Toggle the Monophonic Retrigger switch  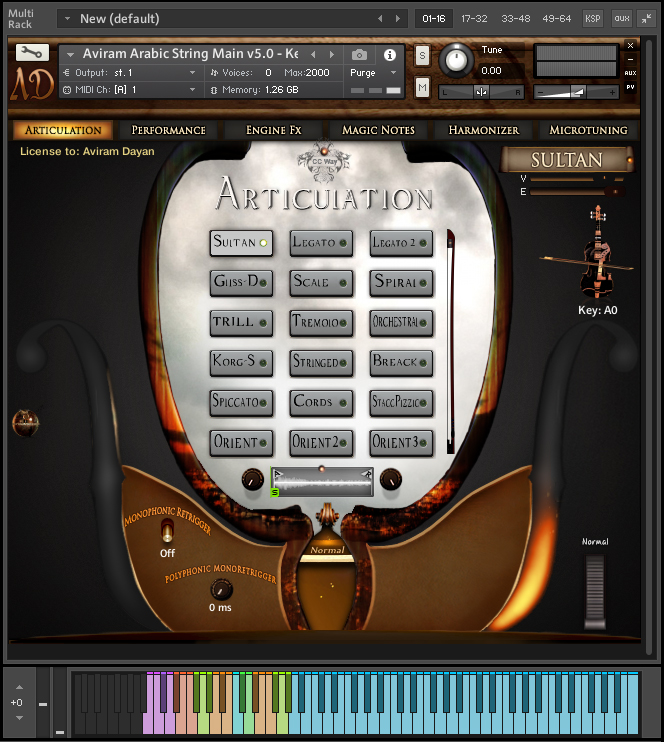tap(167, 530)
